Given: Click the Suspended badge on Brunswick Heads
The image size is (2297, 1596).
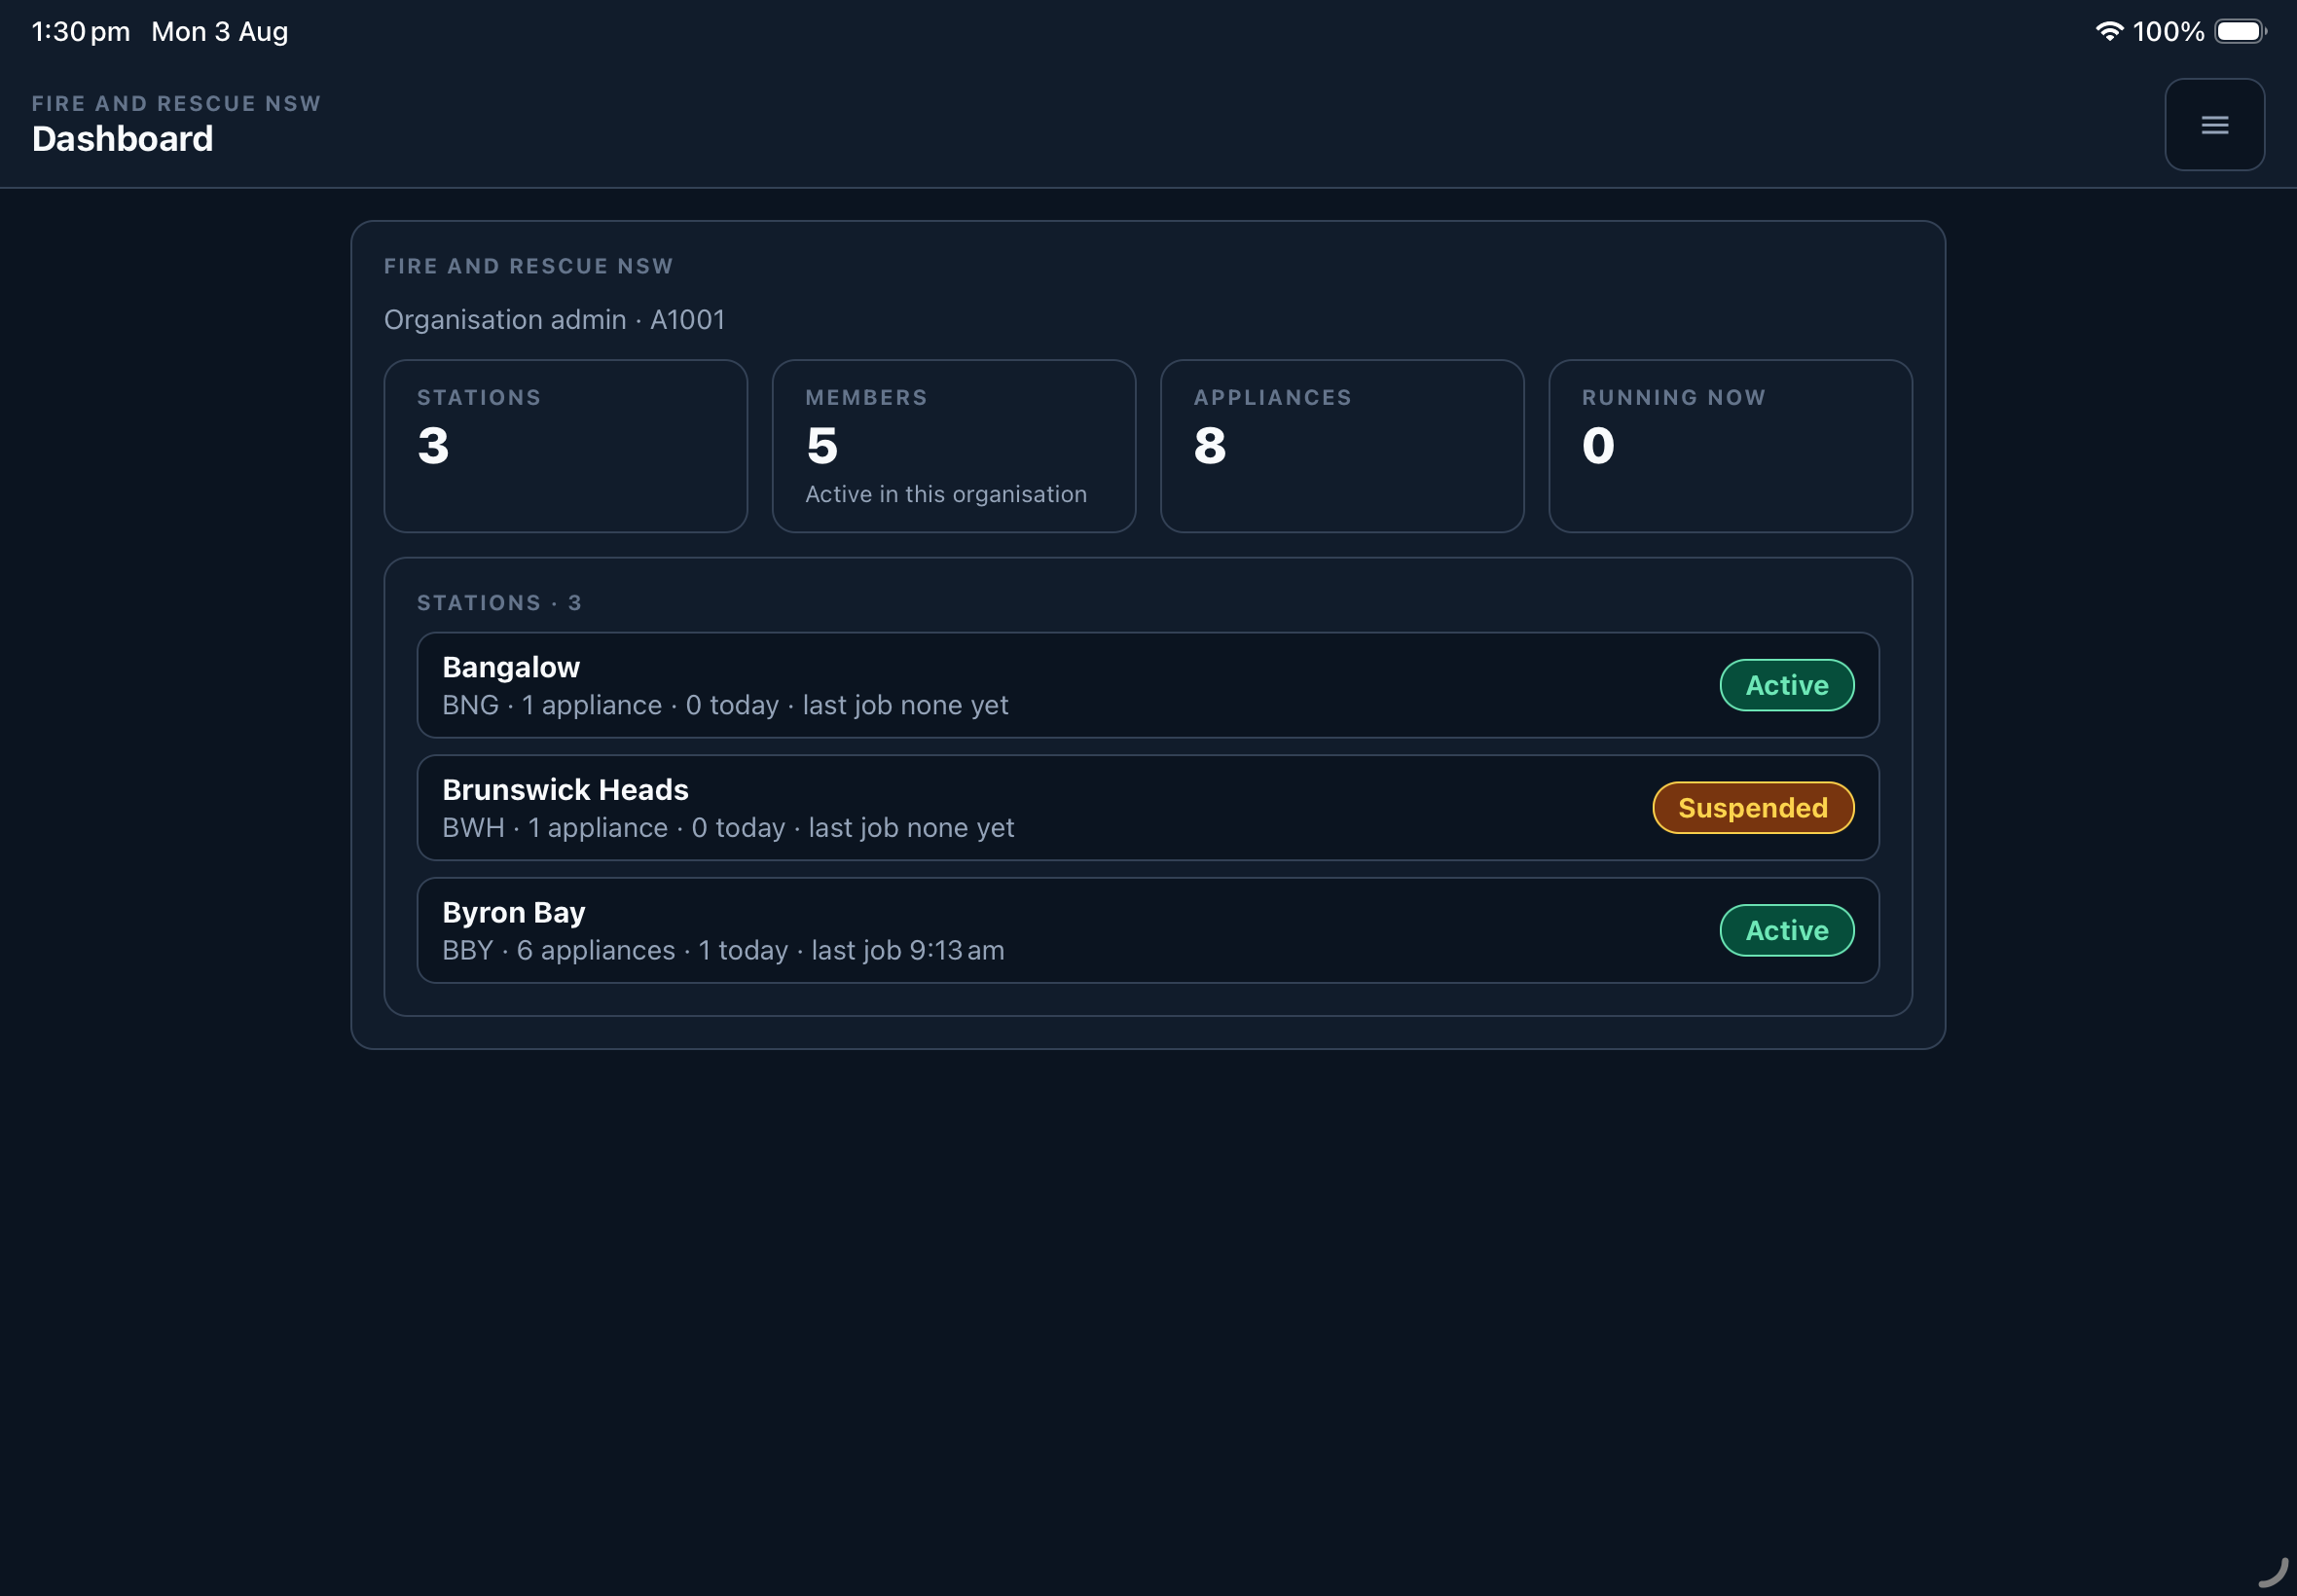Looking at the screenshot, I should click(1752, 808).
